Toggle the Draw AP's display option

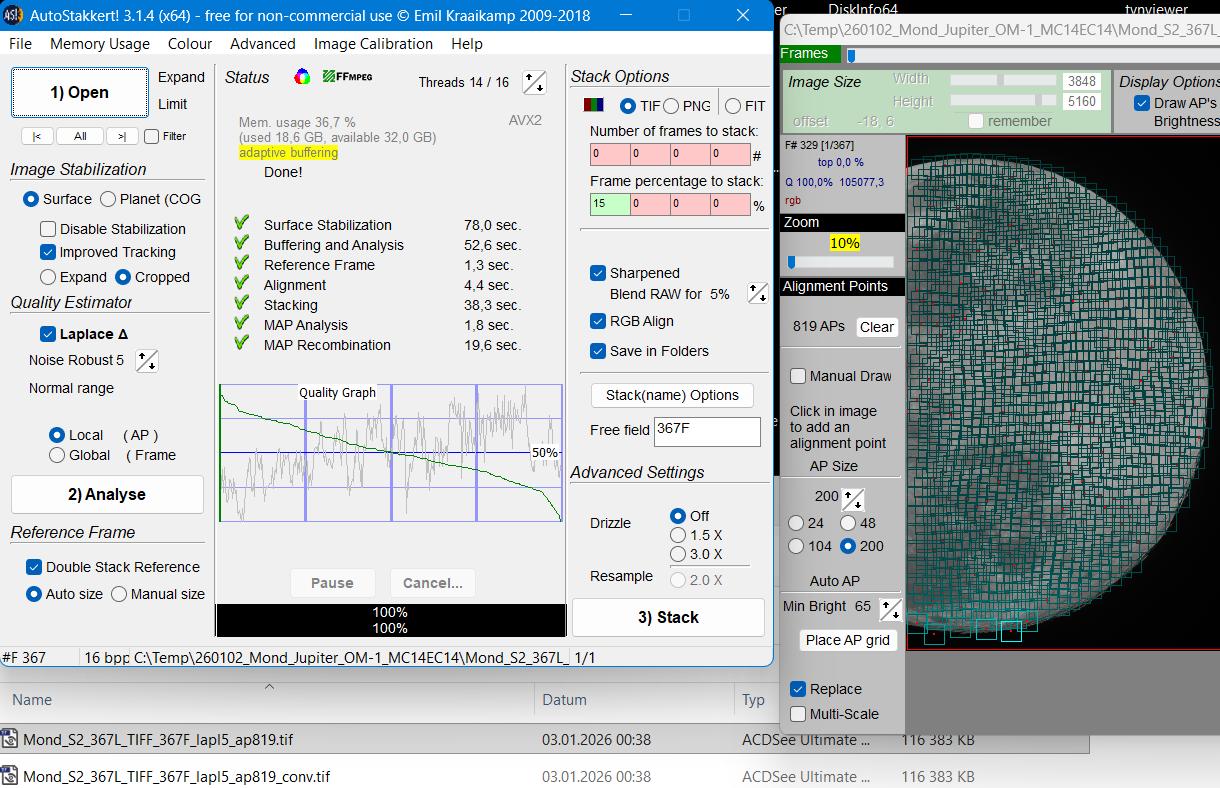pyautogui.click(x=1142, y=103)
